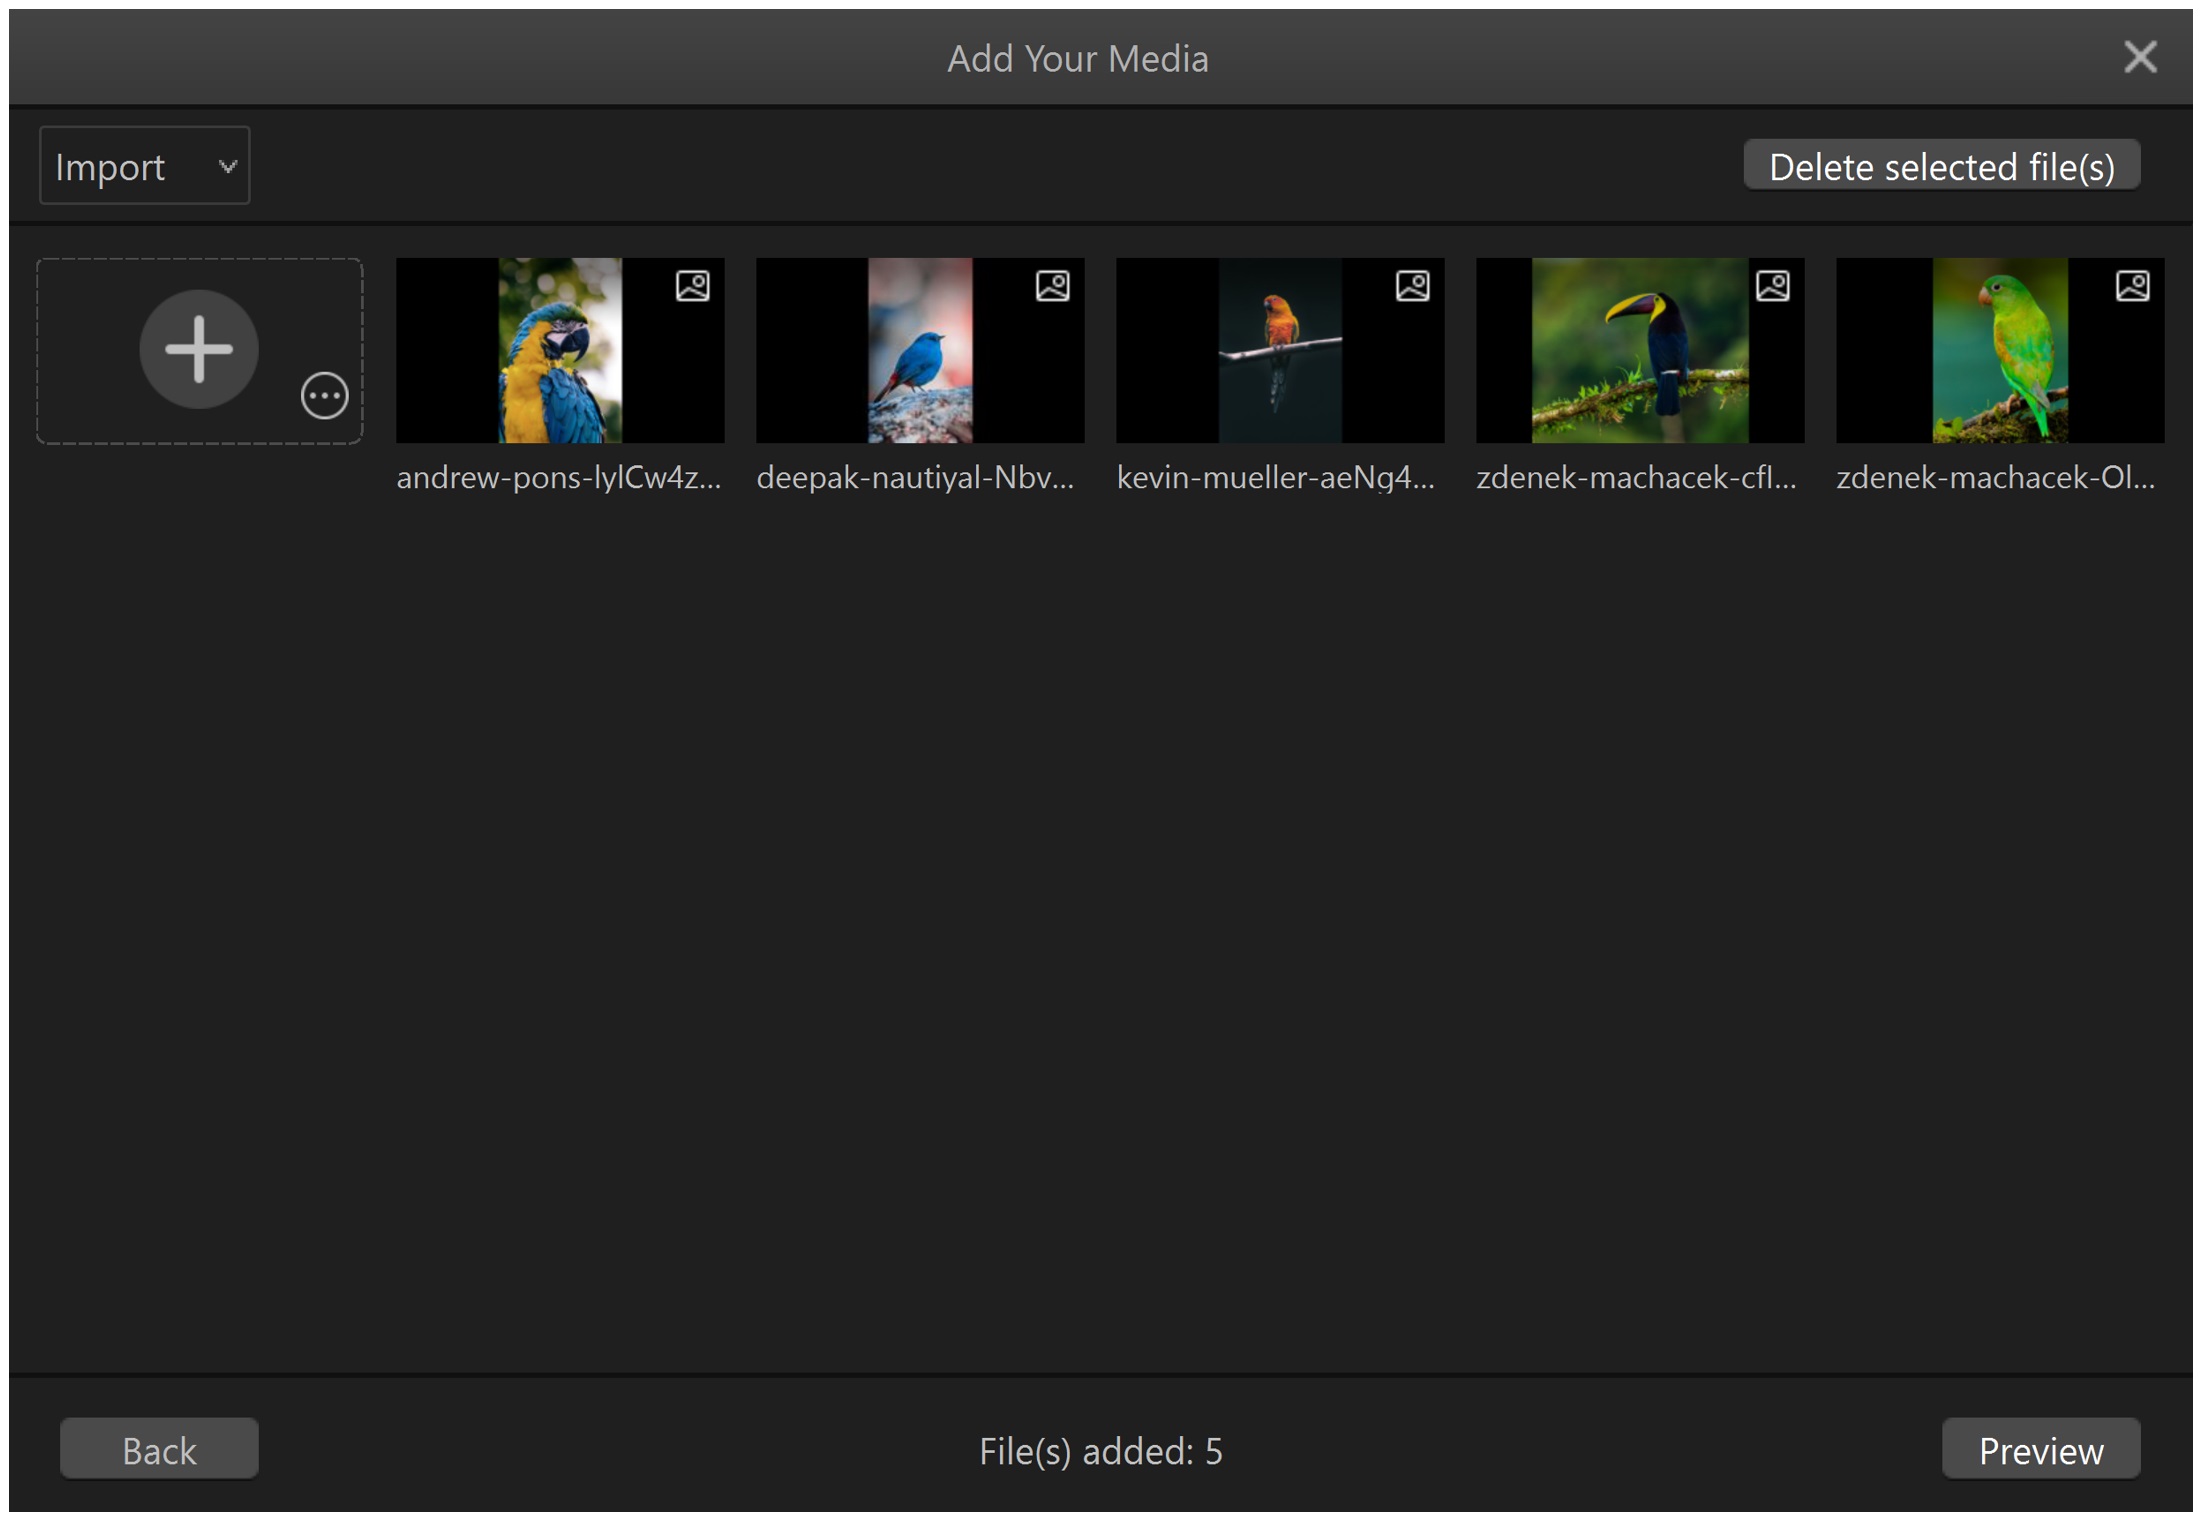Click filename andrew-pons-lylCw4z...
The height and width of the screenshot is (1523, 2204).
point(559,478)
